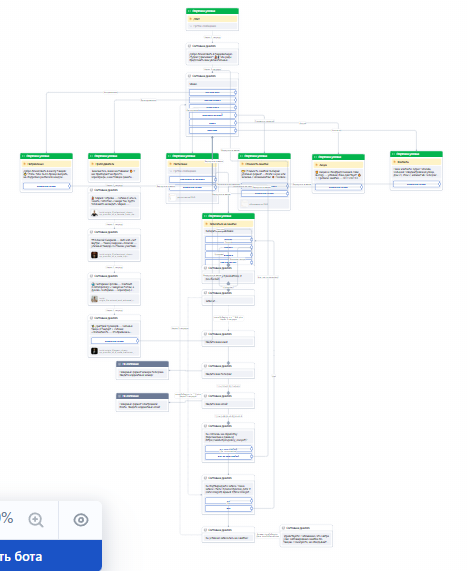
Task: Select the yellow /start command row
Action: (x=212, y=19)
